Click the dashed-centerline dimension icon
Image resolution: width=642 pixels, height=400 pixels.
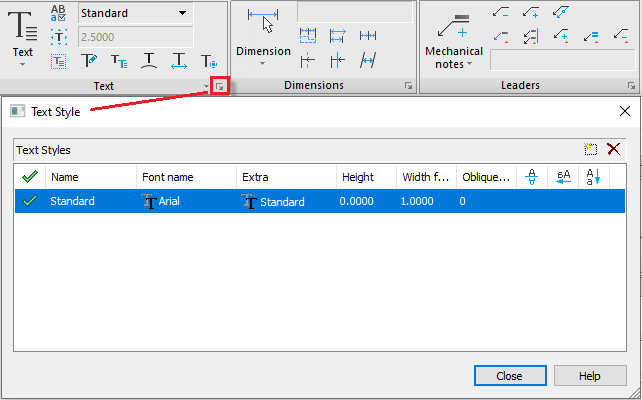tap(307, 61)
